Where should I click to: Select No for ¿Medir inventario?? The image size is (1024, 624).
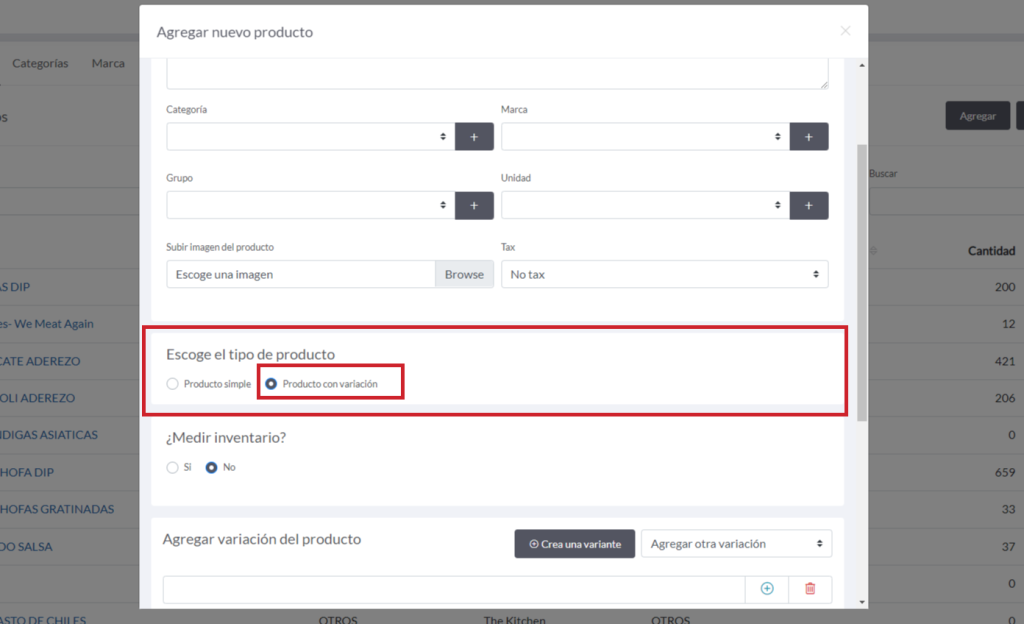(x=211, y=467)
